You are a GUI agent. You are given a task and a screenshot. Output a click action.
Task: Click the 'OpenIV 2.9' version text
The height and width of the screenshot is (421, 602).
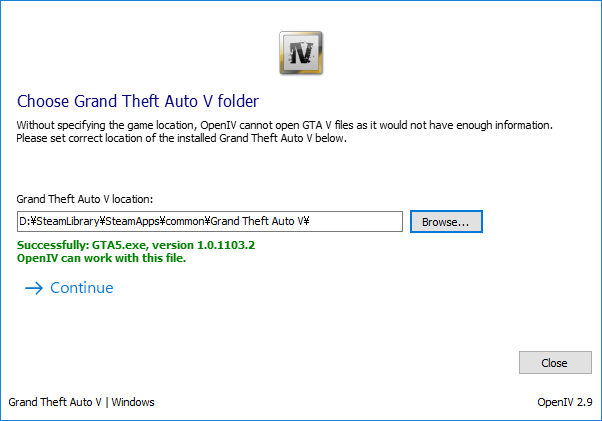(565, 402)
